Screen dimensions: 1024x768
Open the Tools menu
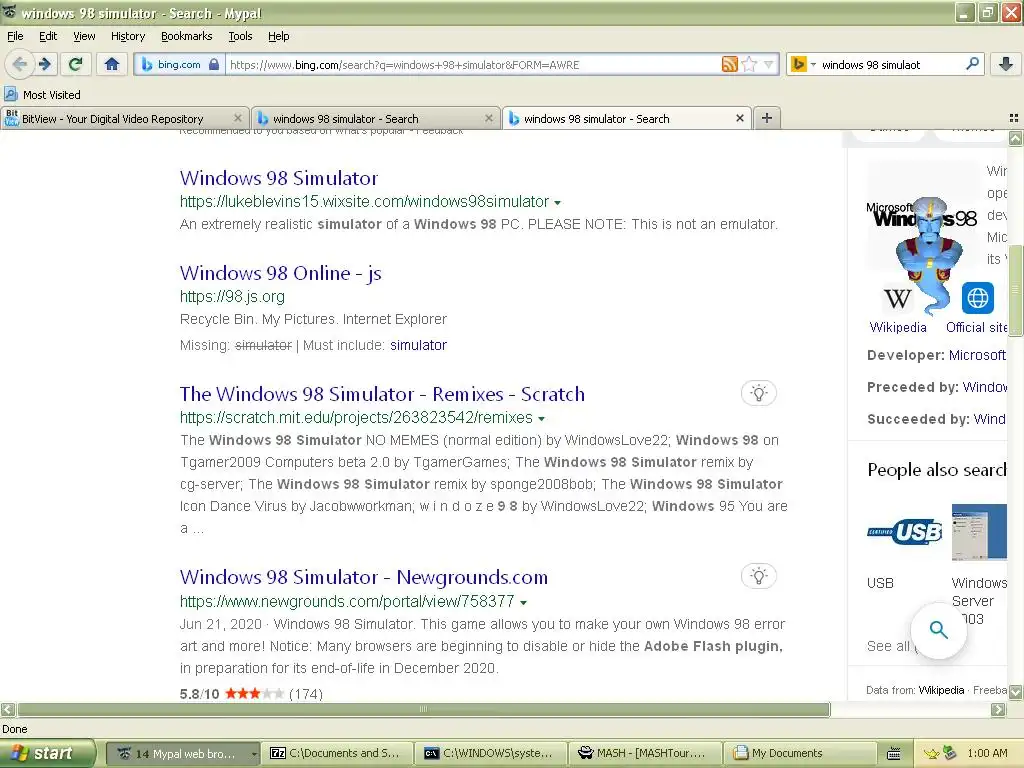[x=240, y=36]
